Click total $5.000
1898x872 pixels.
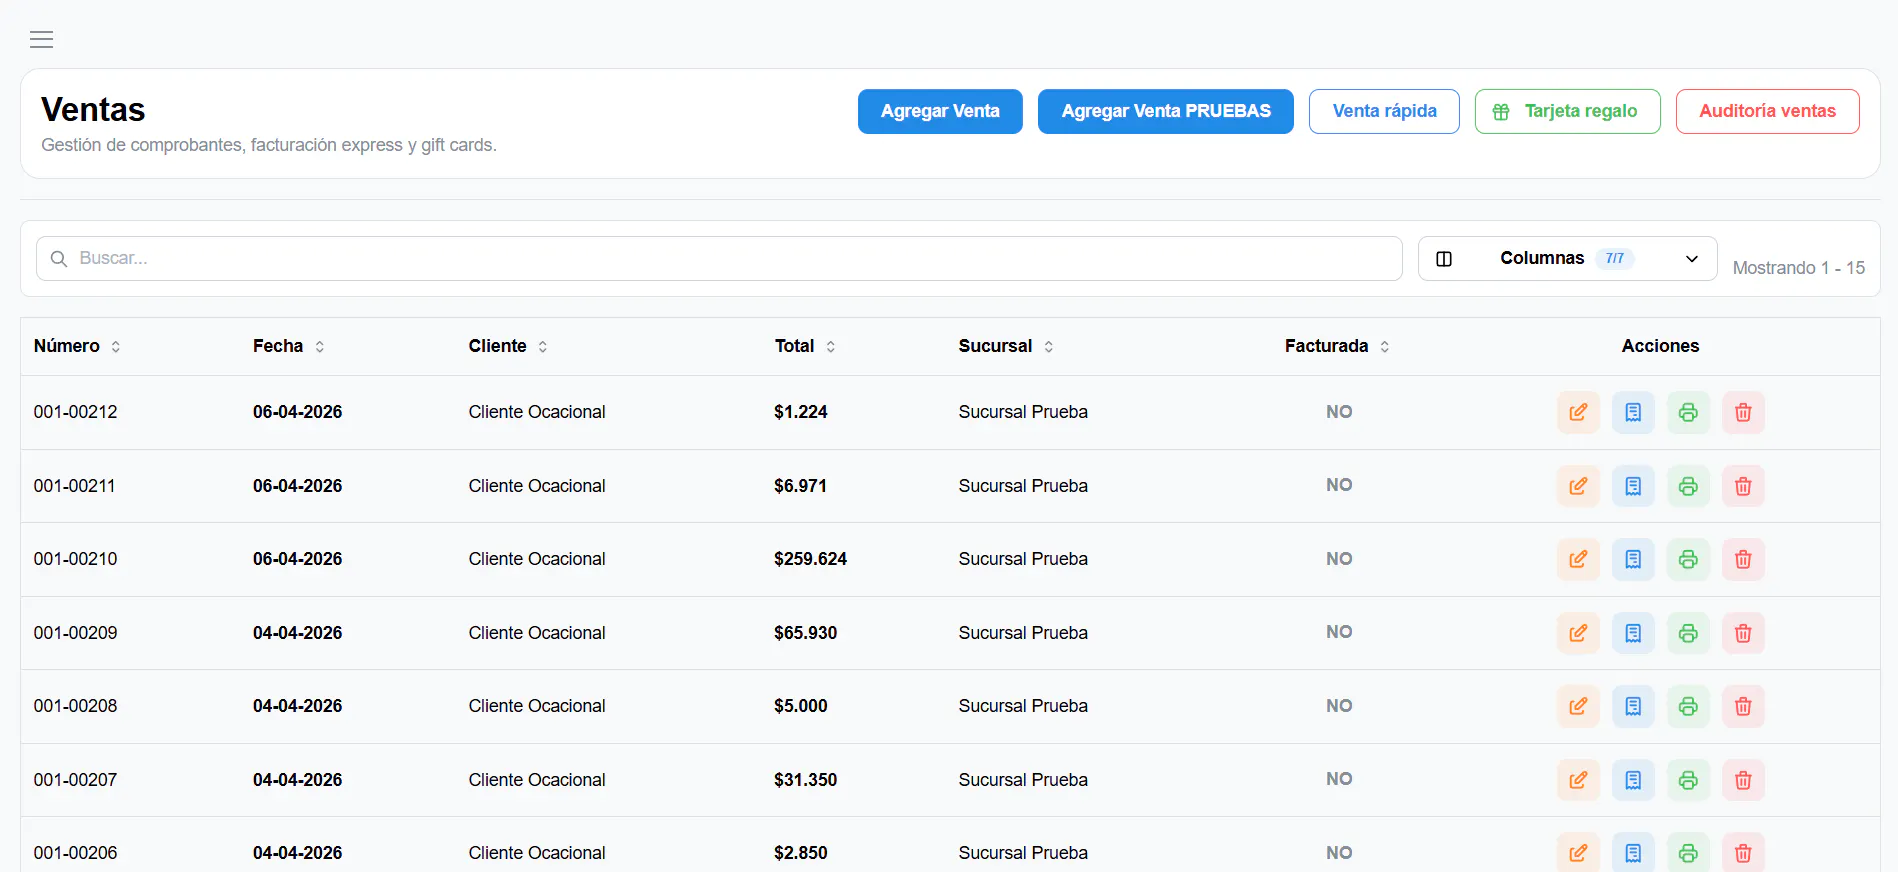(800, 706)
